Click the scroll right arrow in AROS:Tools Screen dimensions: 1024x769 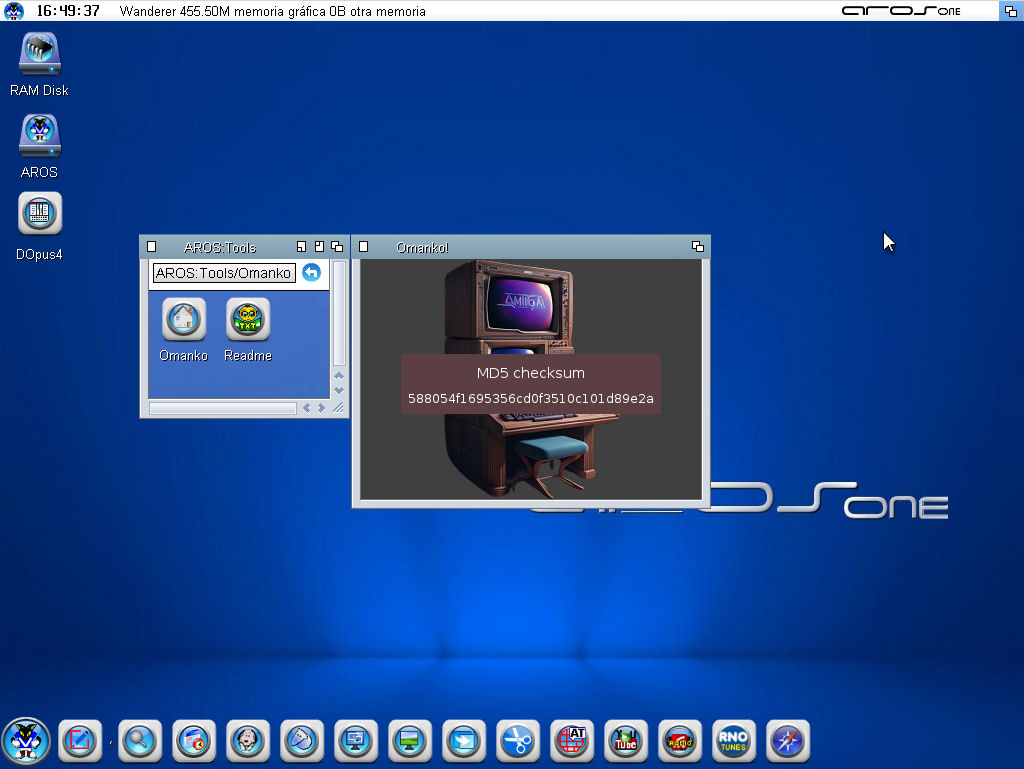click(321, 408)
